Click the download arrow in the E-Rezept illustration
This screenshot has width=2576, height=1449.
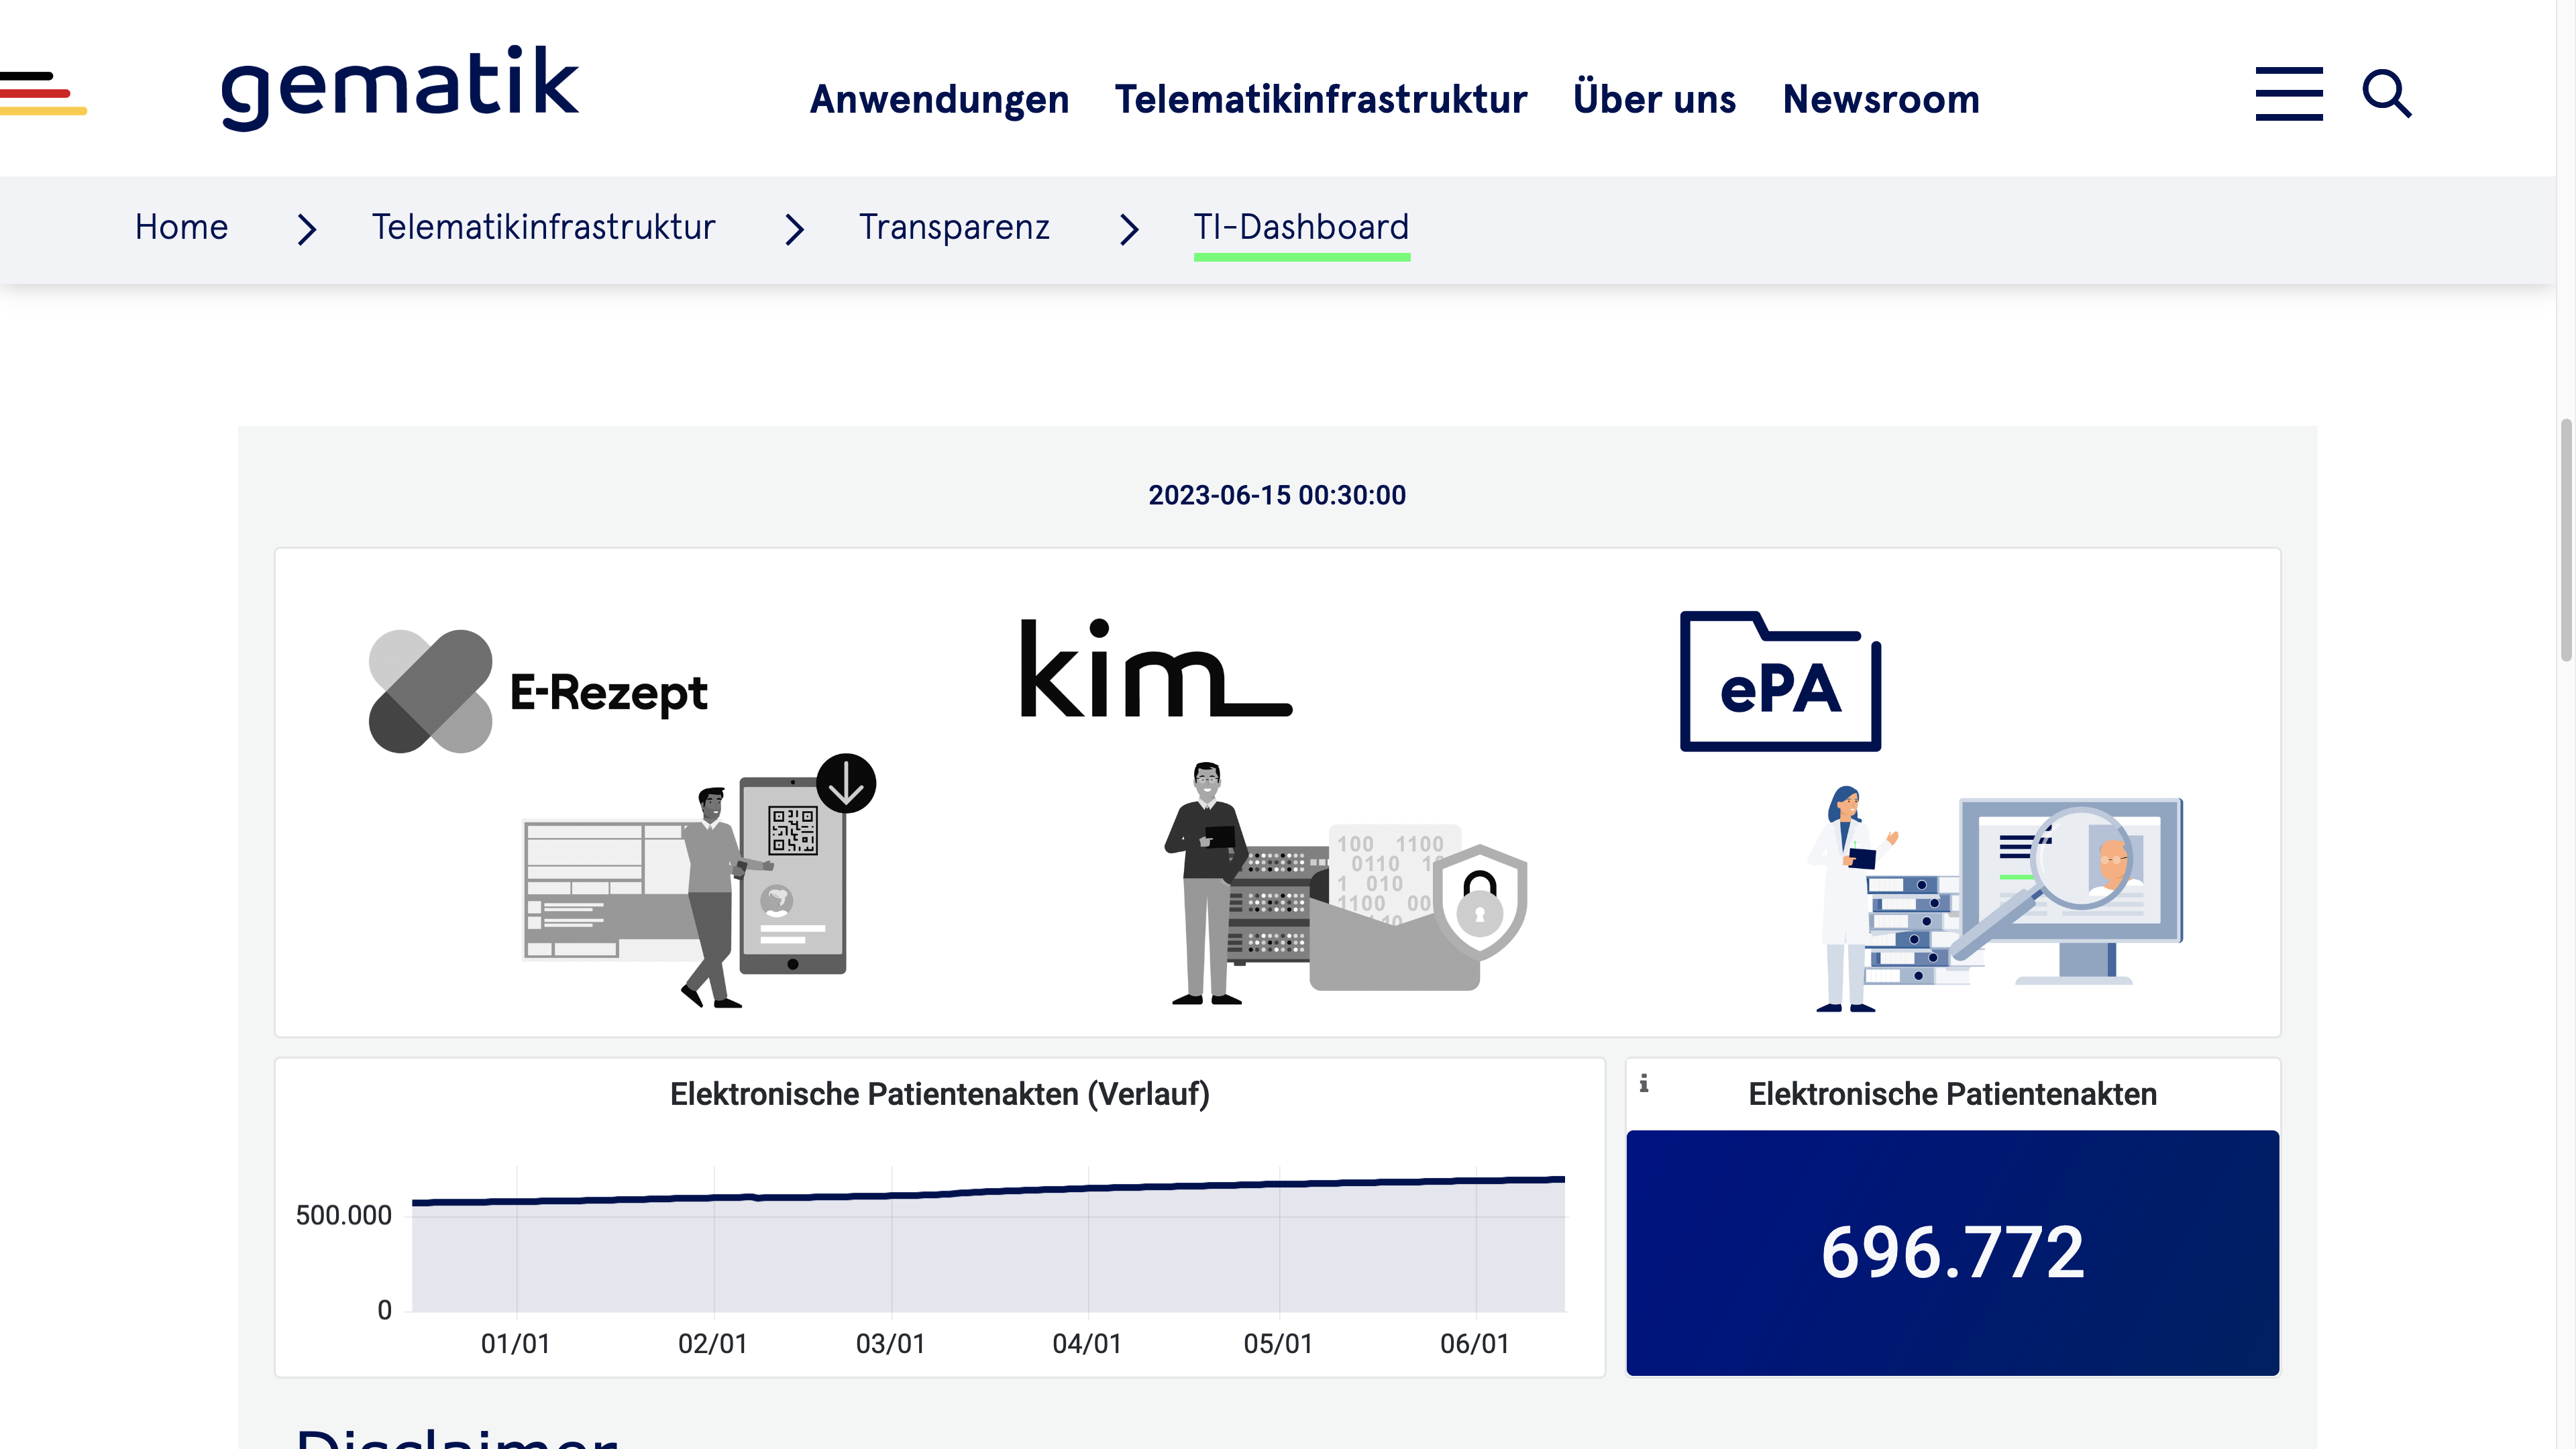pos(846,782)
